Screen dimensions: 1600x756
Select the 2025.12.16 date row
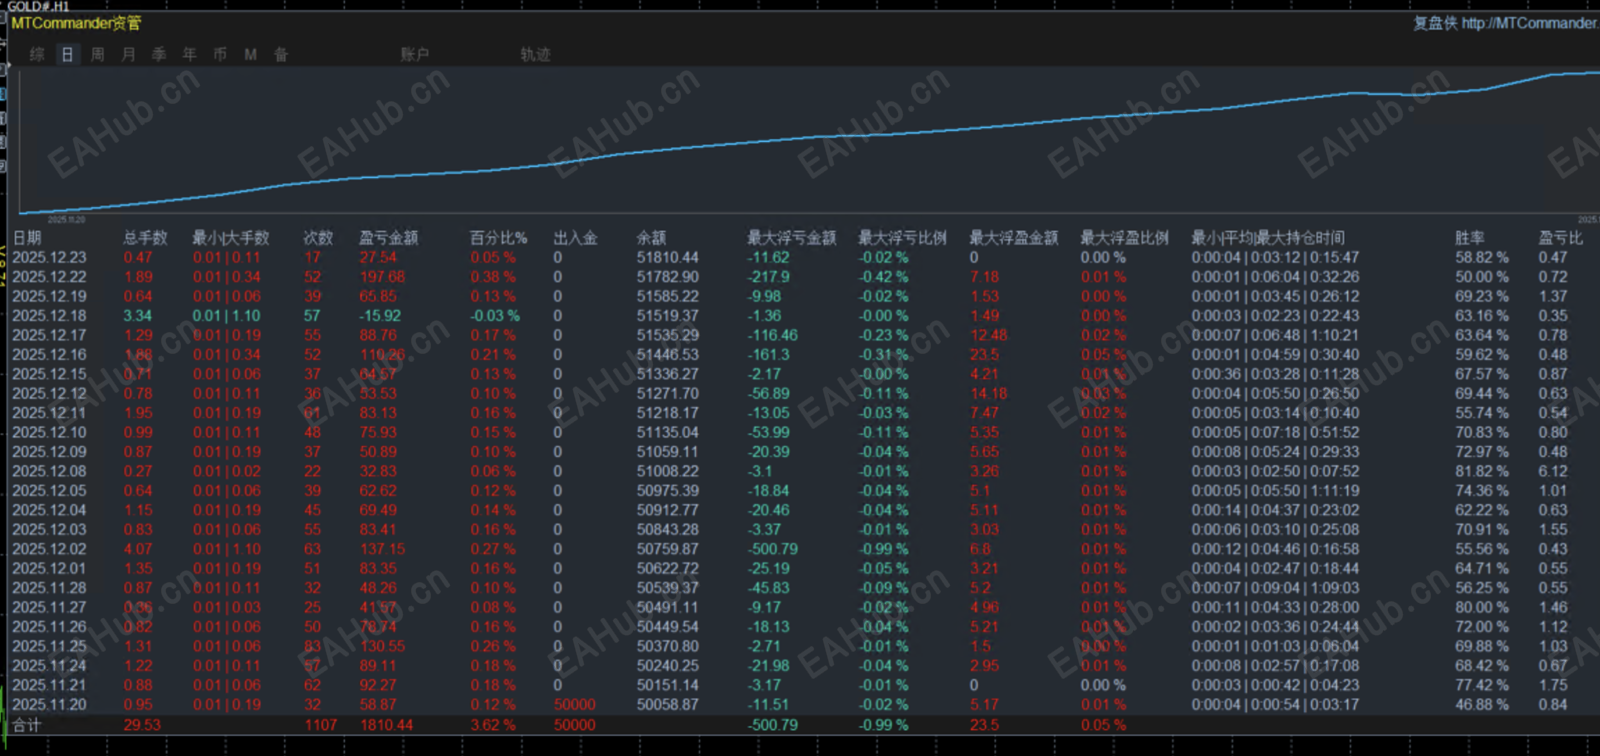(49, 355)
